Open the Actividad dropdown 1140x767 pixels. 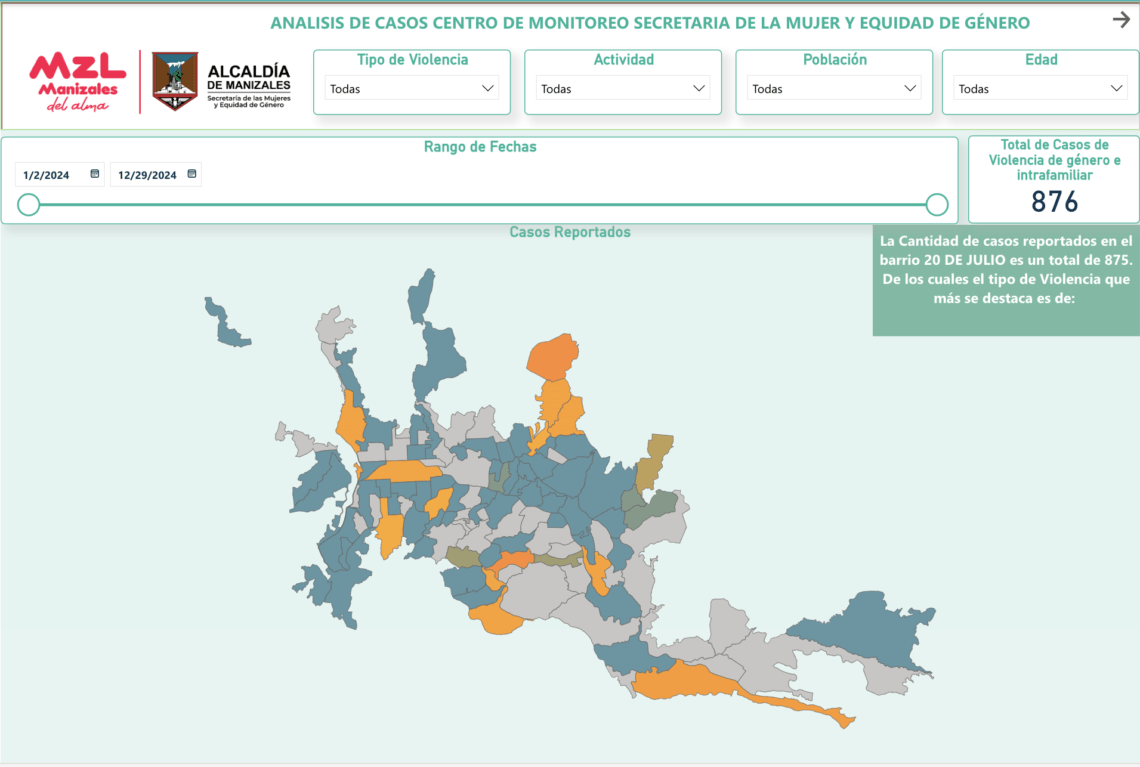(623, 89)
